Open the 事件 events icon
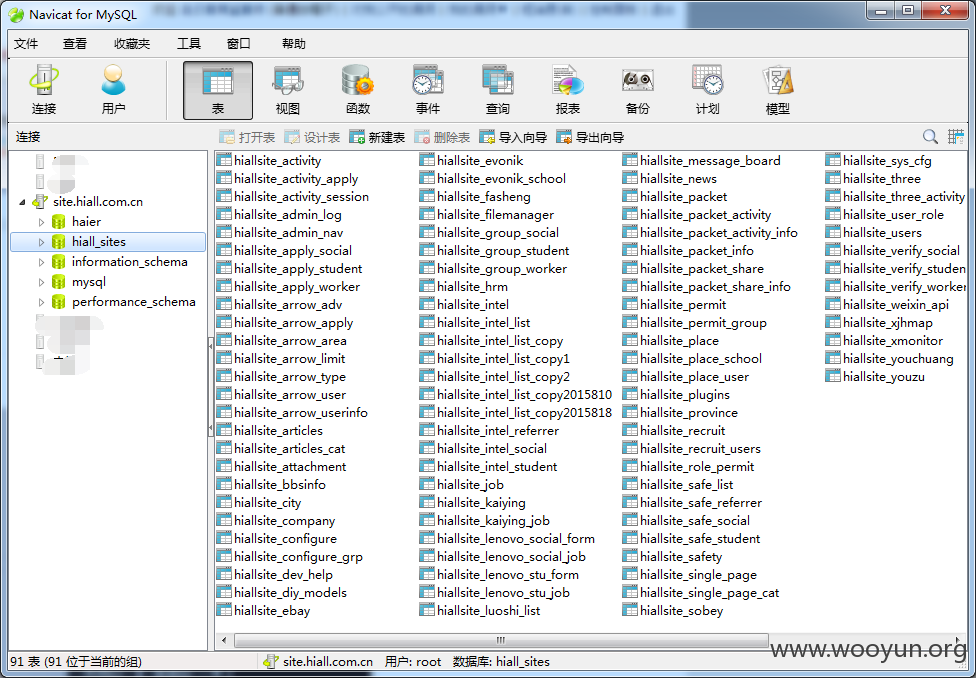976x678 pixels. pyautogui.click(x=428, y=90)
